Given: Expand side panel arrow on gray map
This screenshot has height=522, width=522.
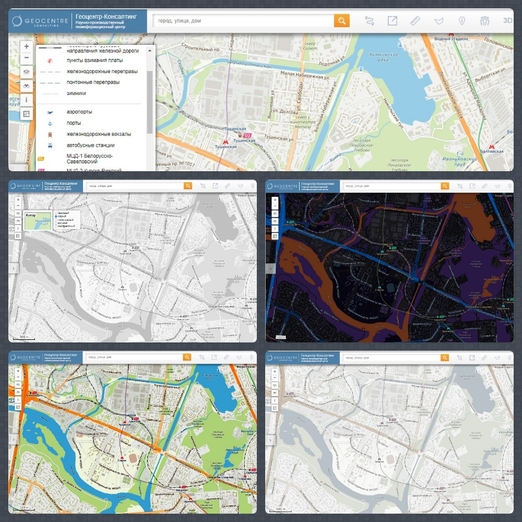Looking at the screenshot, I should click(13, 268).
